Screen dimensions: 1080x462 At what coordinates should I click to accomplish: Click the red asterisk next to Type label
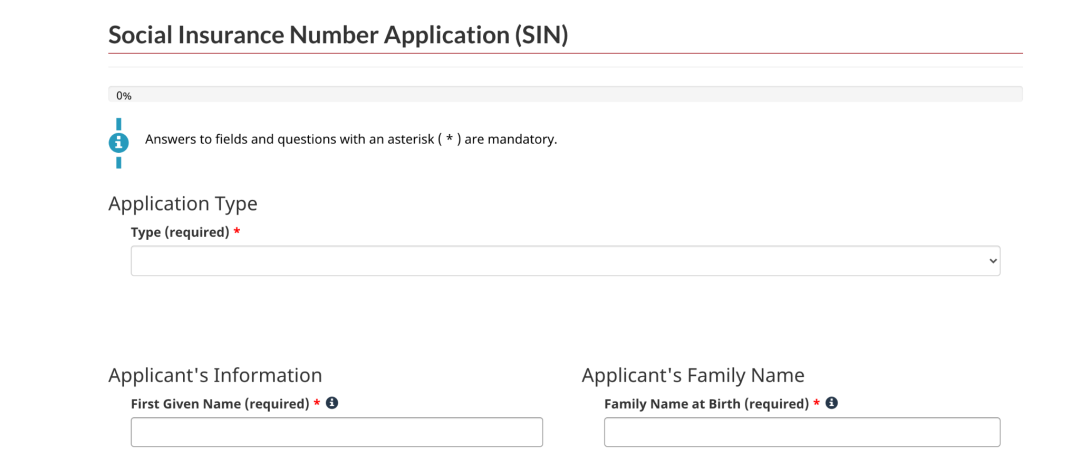(x=237, y=232)
